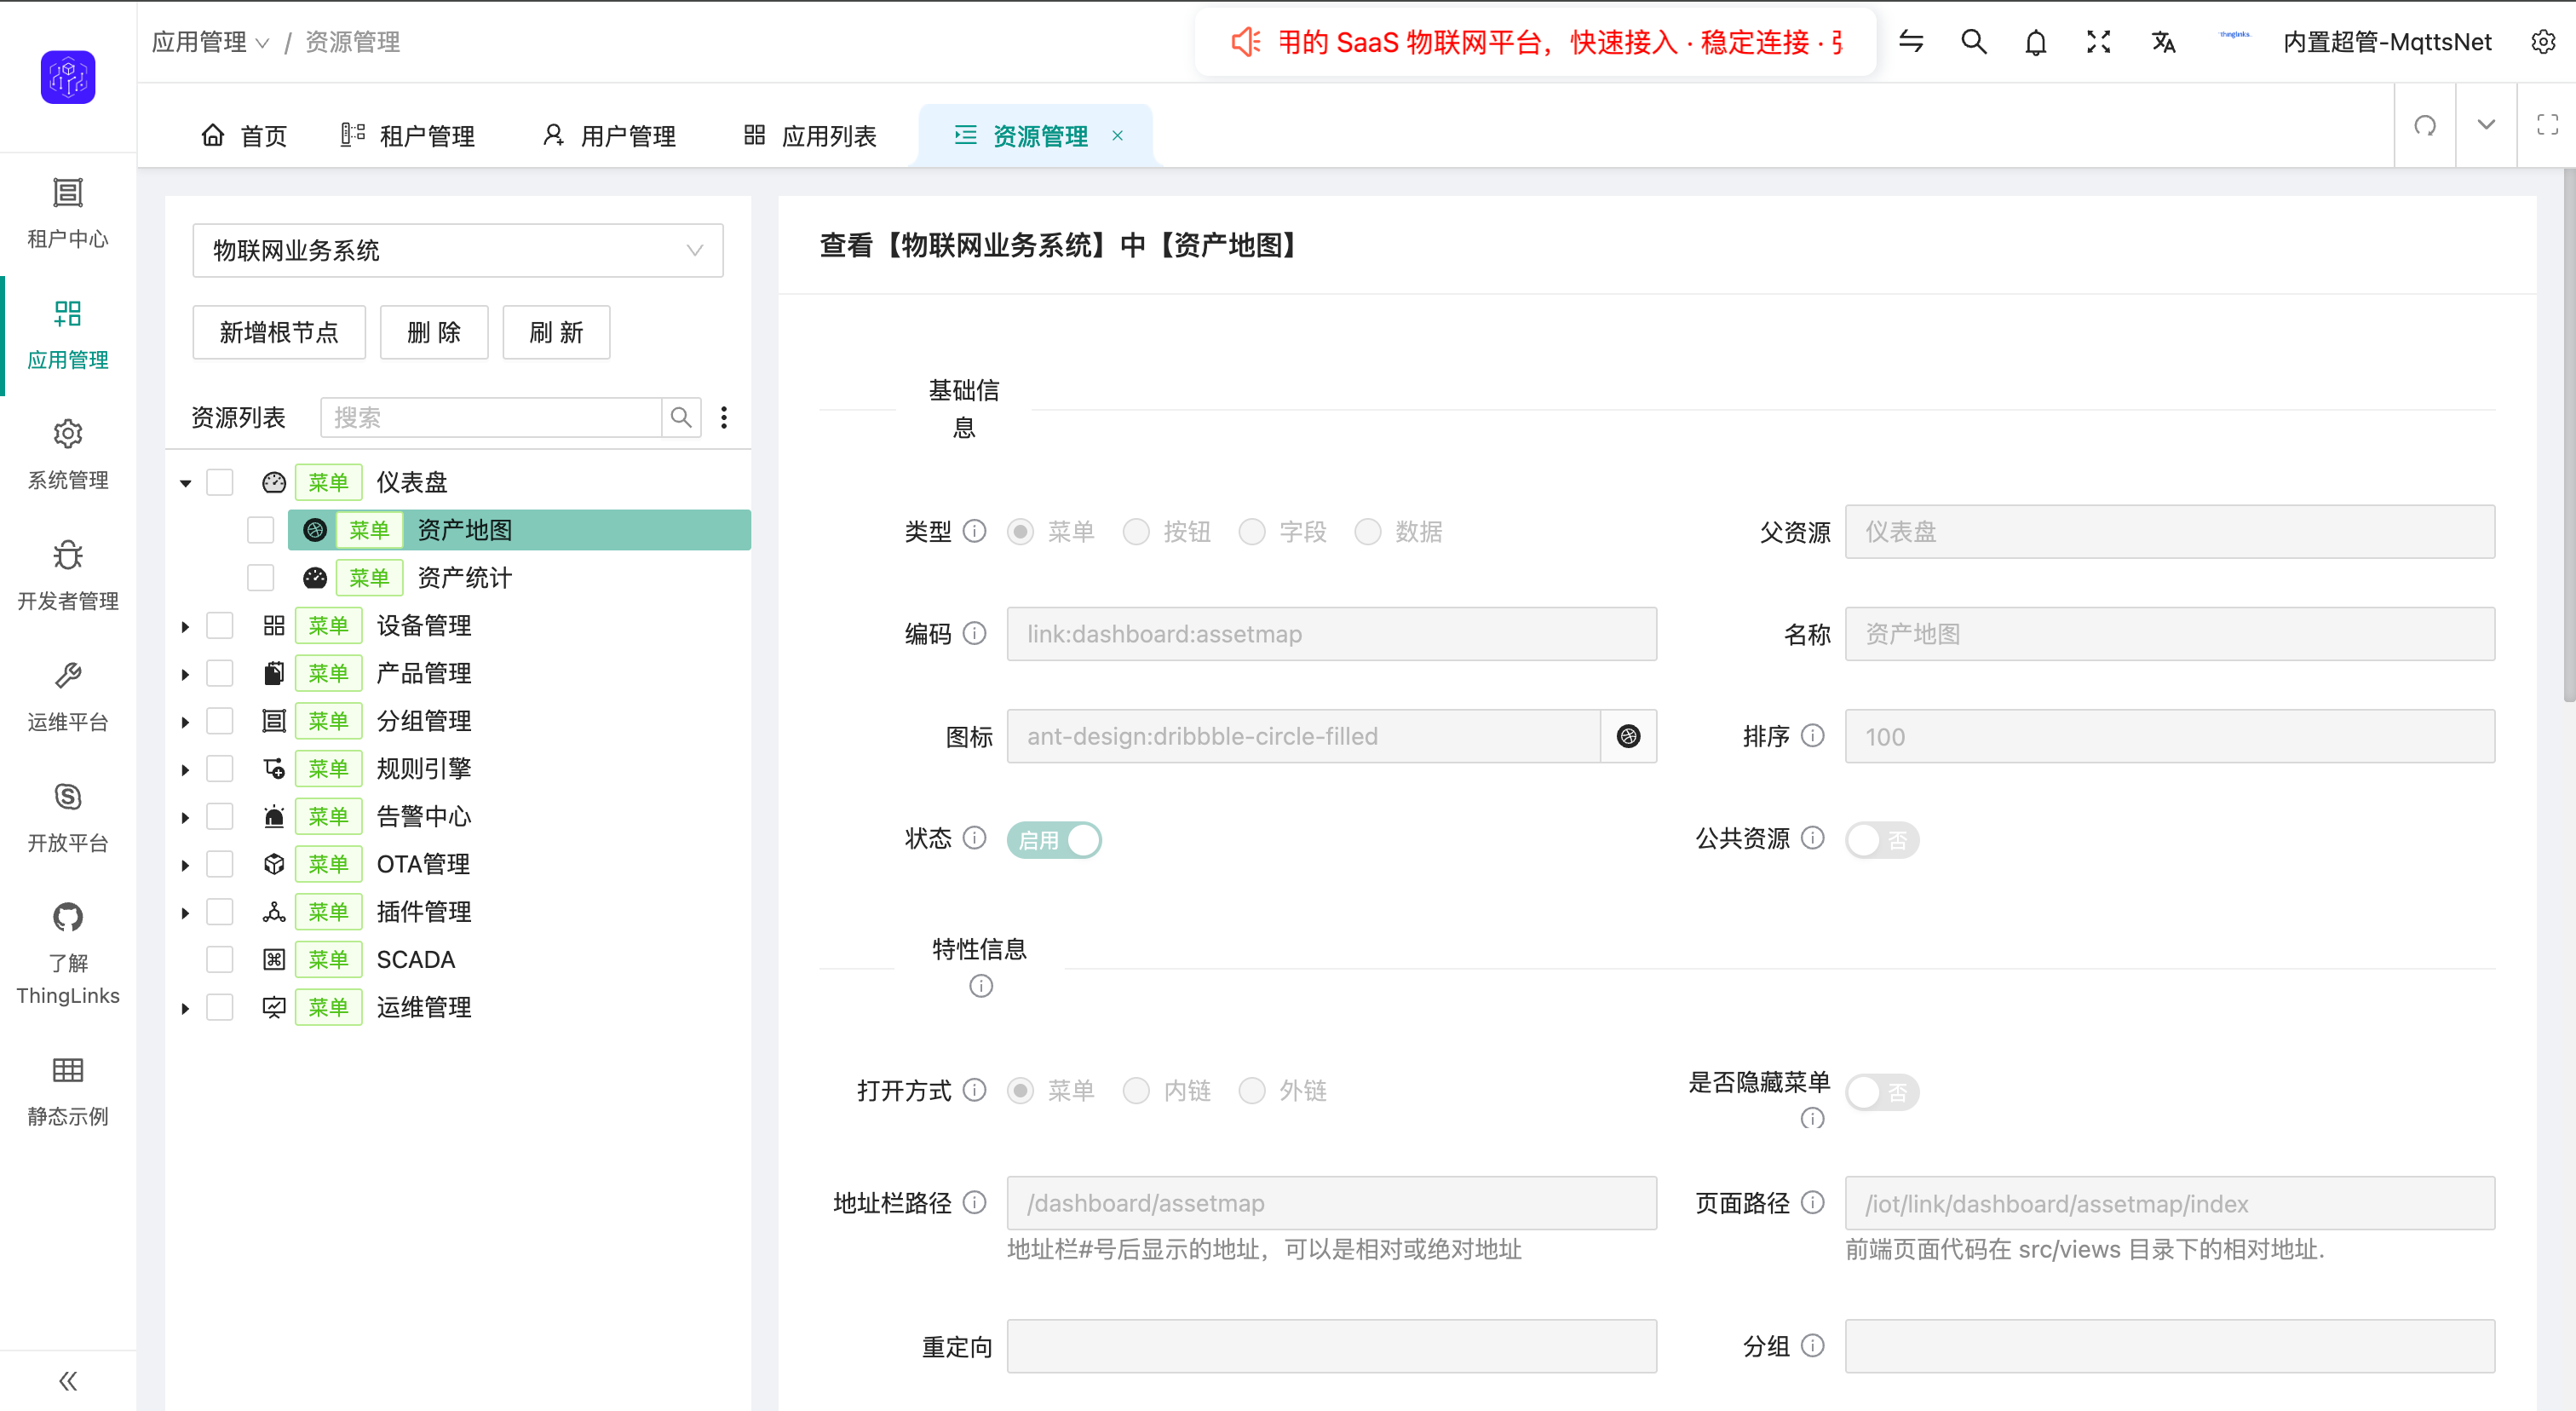Screen dimensions: 2576x1411
Task: Open the header search magnifier
Action: pyautogui.click(x=1973, y=41)
